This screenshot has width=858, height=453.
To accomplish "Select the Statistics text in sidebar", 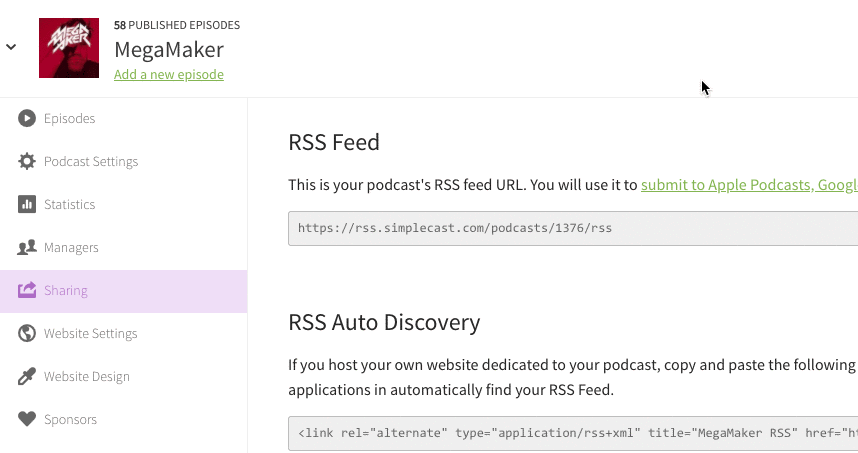I will click(69, 204).
